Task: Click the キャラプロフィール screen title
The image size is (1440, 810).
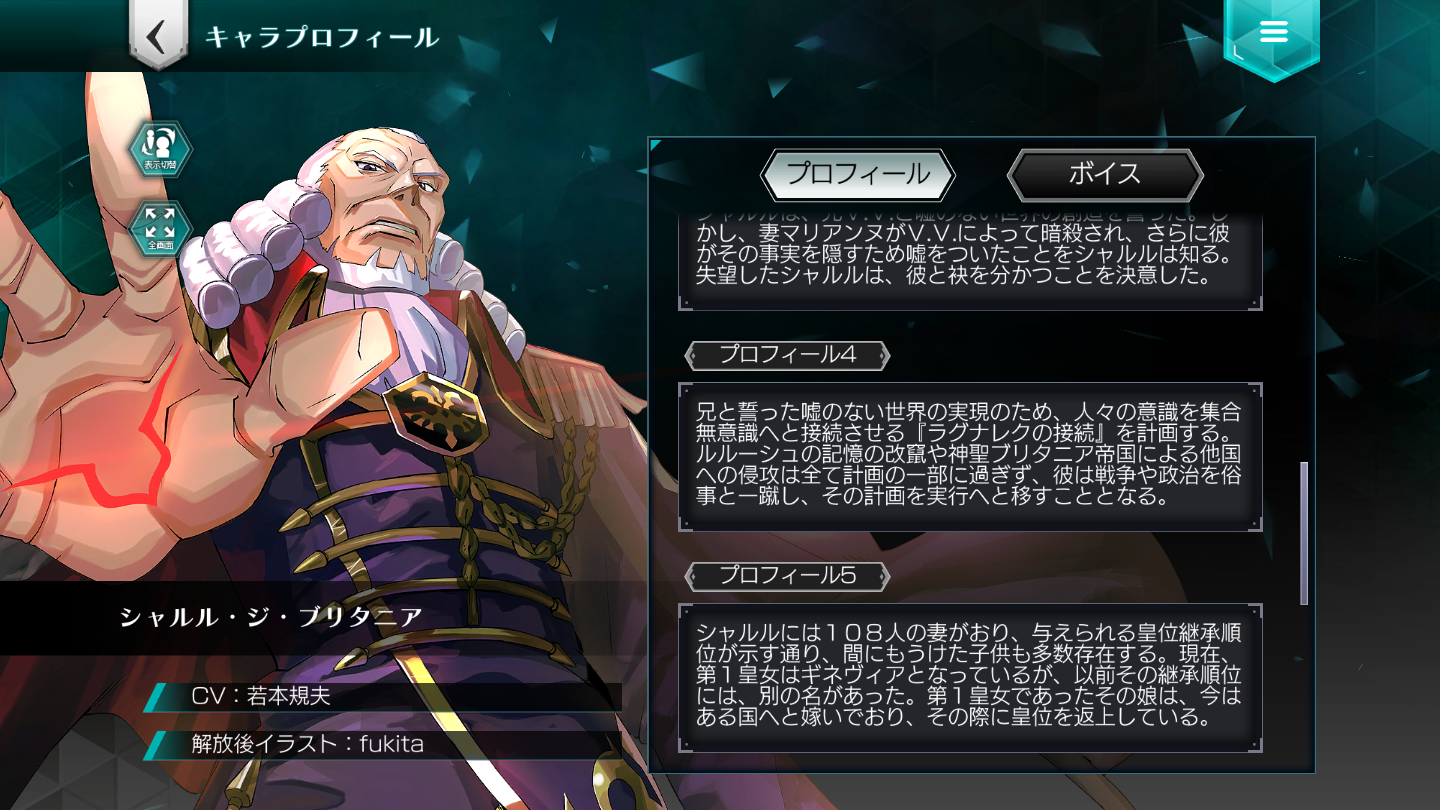Action: click(x=322, y=38)
